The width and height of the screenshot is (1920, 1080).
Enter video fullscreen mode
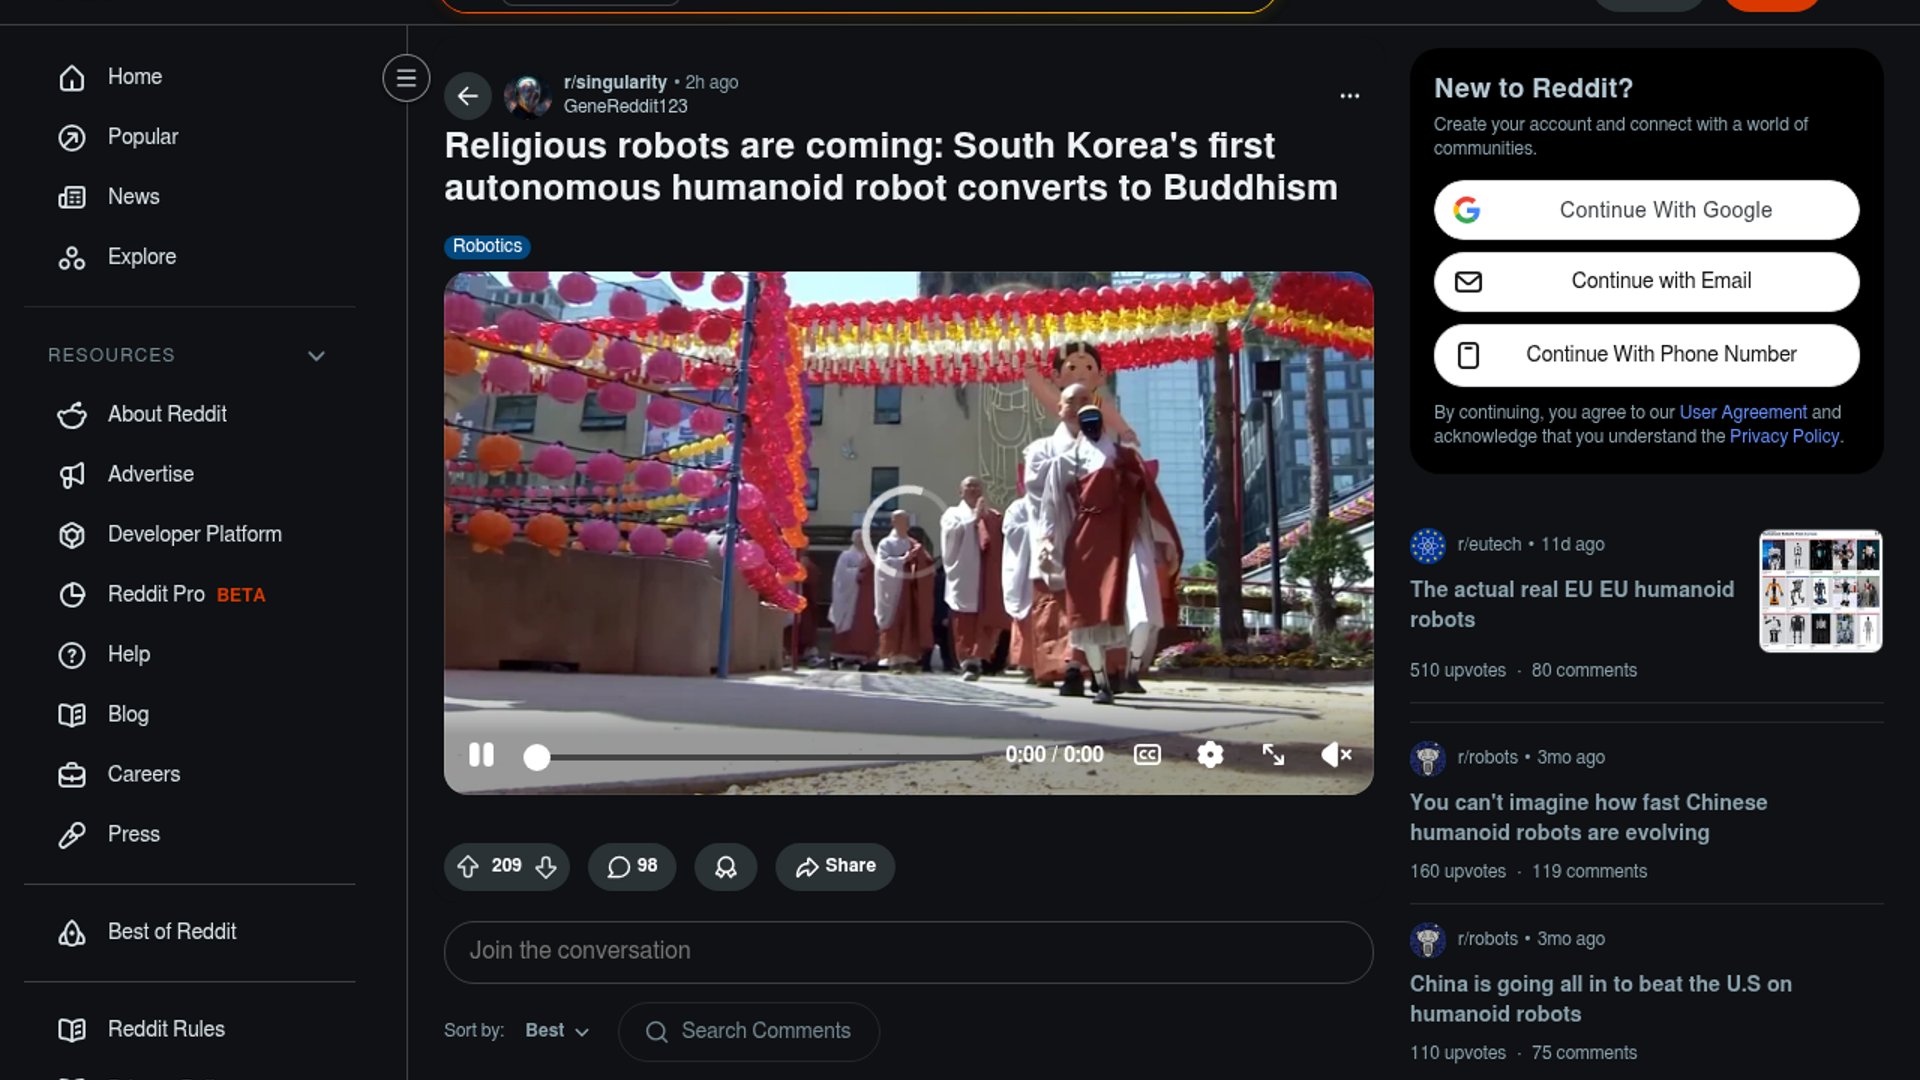[x=1273, y=755]
